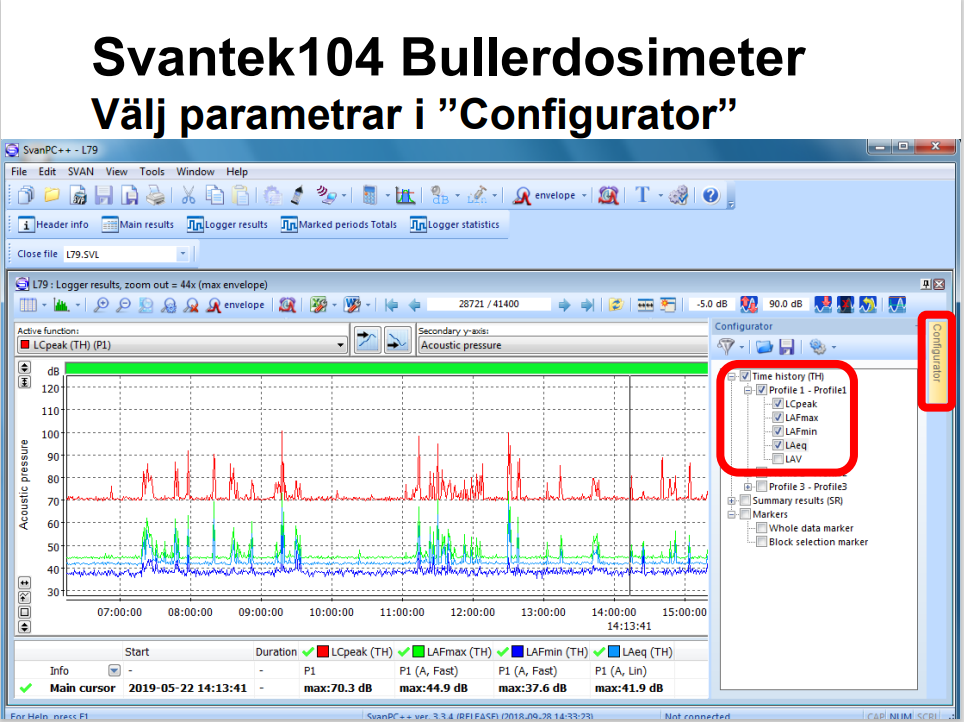This screenshot has width=964, height=722.
Task: Click the Logger statistics button
Action: (454, 225)
